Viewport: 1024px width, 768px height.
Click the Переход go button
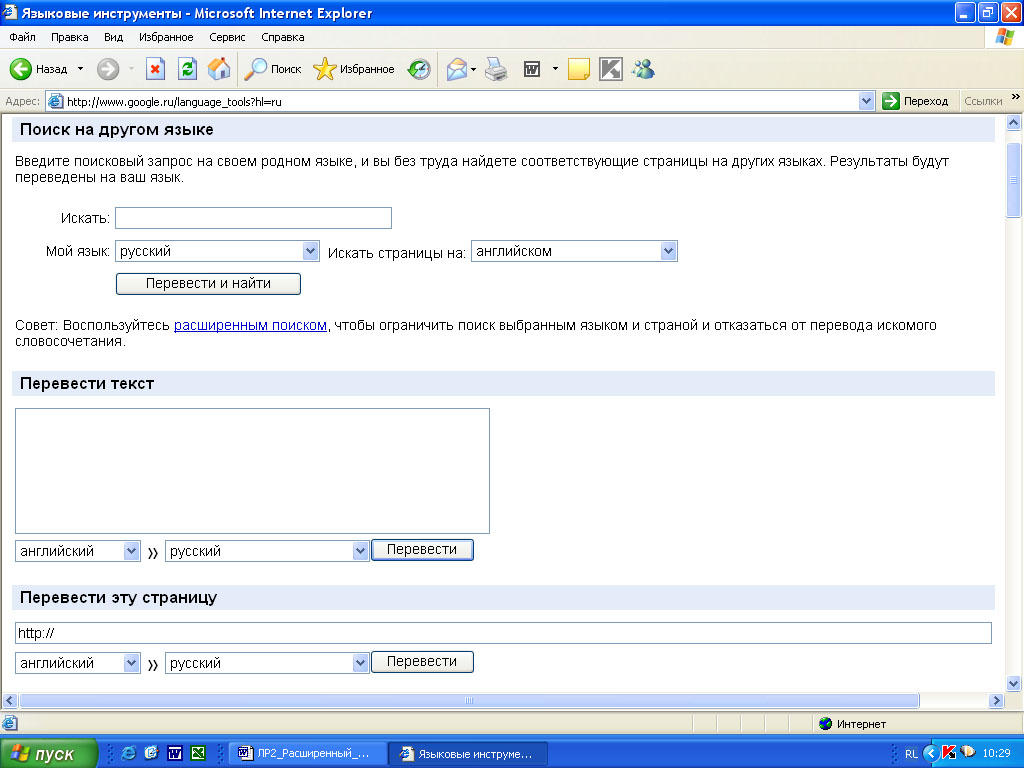click(x=915, y=101)
